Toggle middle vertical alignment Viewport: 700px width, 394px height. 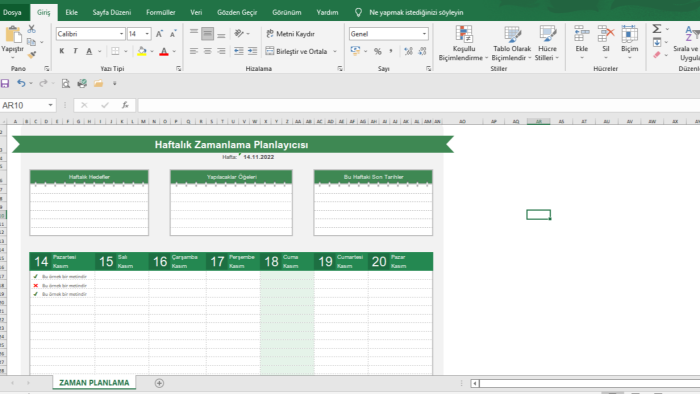pyautogui.click(x=208, y=33)
